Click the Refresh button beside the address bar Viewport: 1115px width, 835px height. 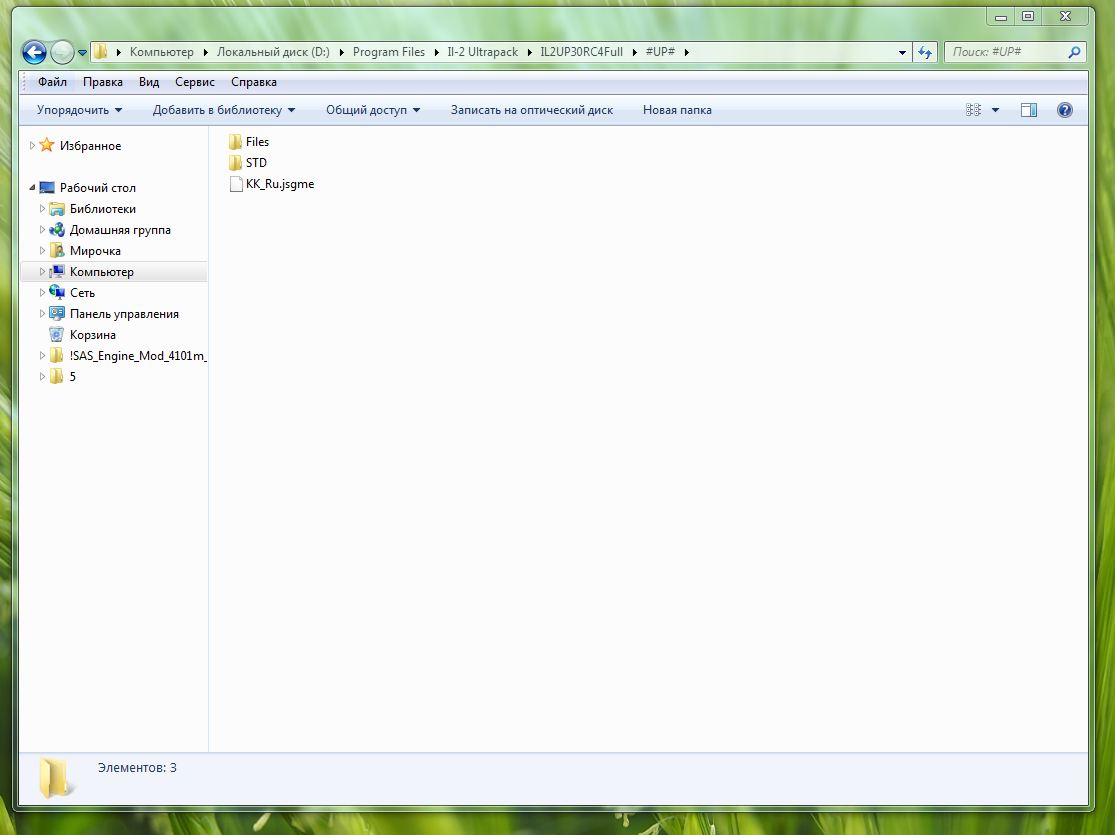coord(924,52)
